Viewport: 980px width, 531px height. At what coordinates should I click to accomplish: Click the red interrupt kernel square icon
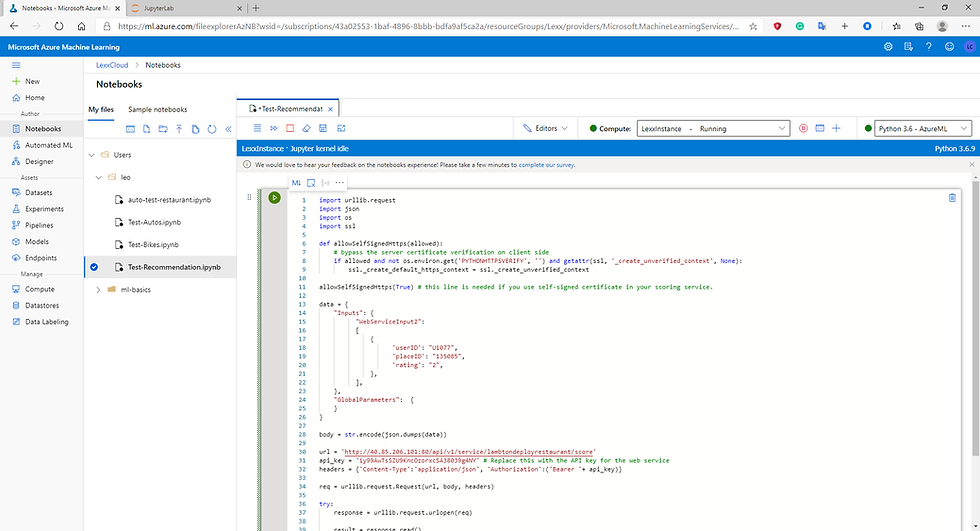[290, 128]
